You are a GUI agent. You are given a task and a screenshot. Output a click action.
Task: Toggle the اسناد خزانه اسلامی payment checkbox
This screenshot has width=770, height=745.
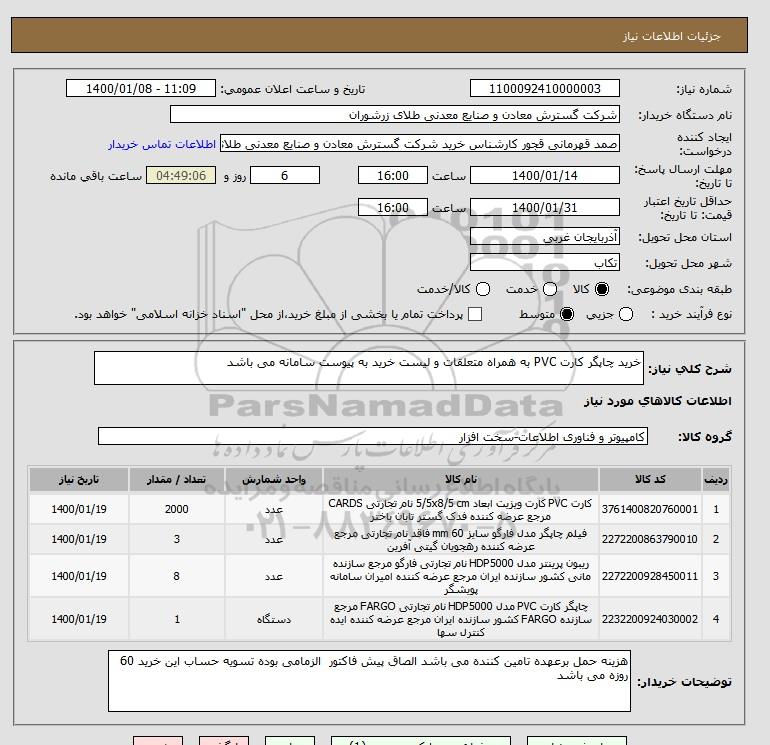click(475, 314)
